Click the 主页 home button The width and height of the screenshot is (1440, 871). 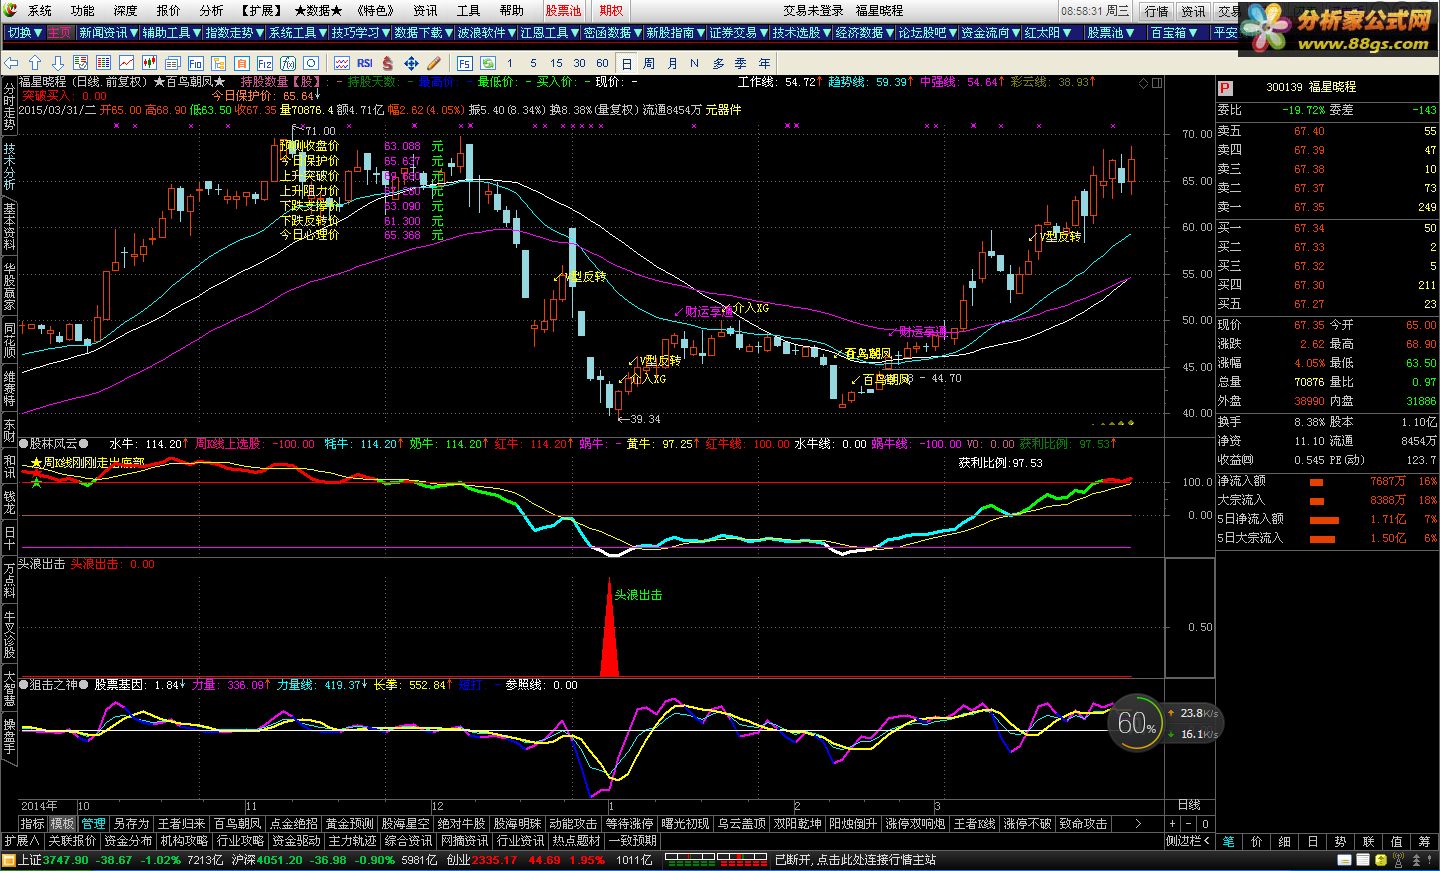tap(59, 32)
